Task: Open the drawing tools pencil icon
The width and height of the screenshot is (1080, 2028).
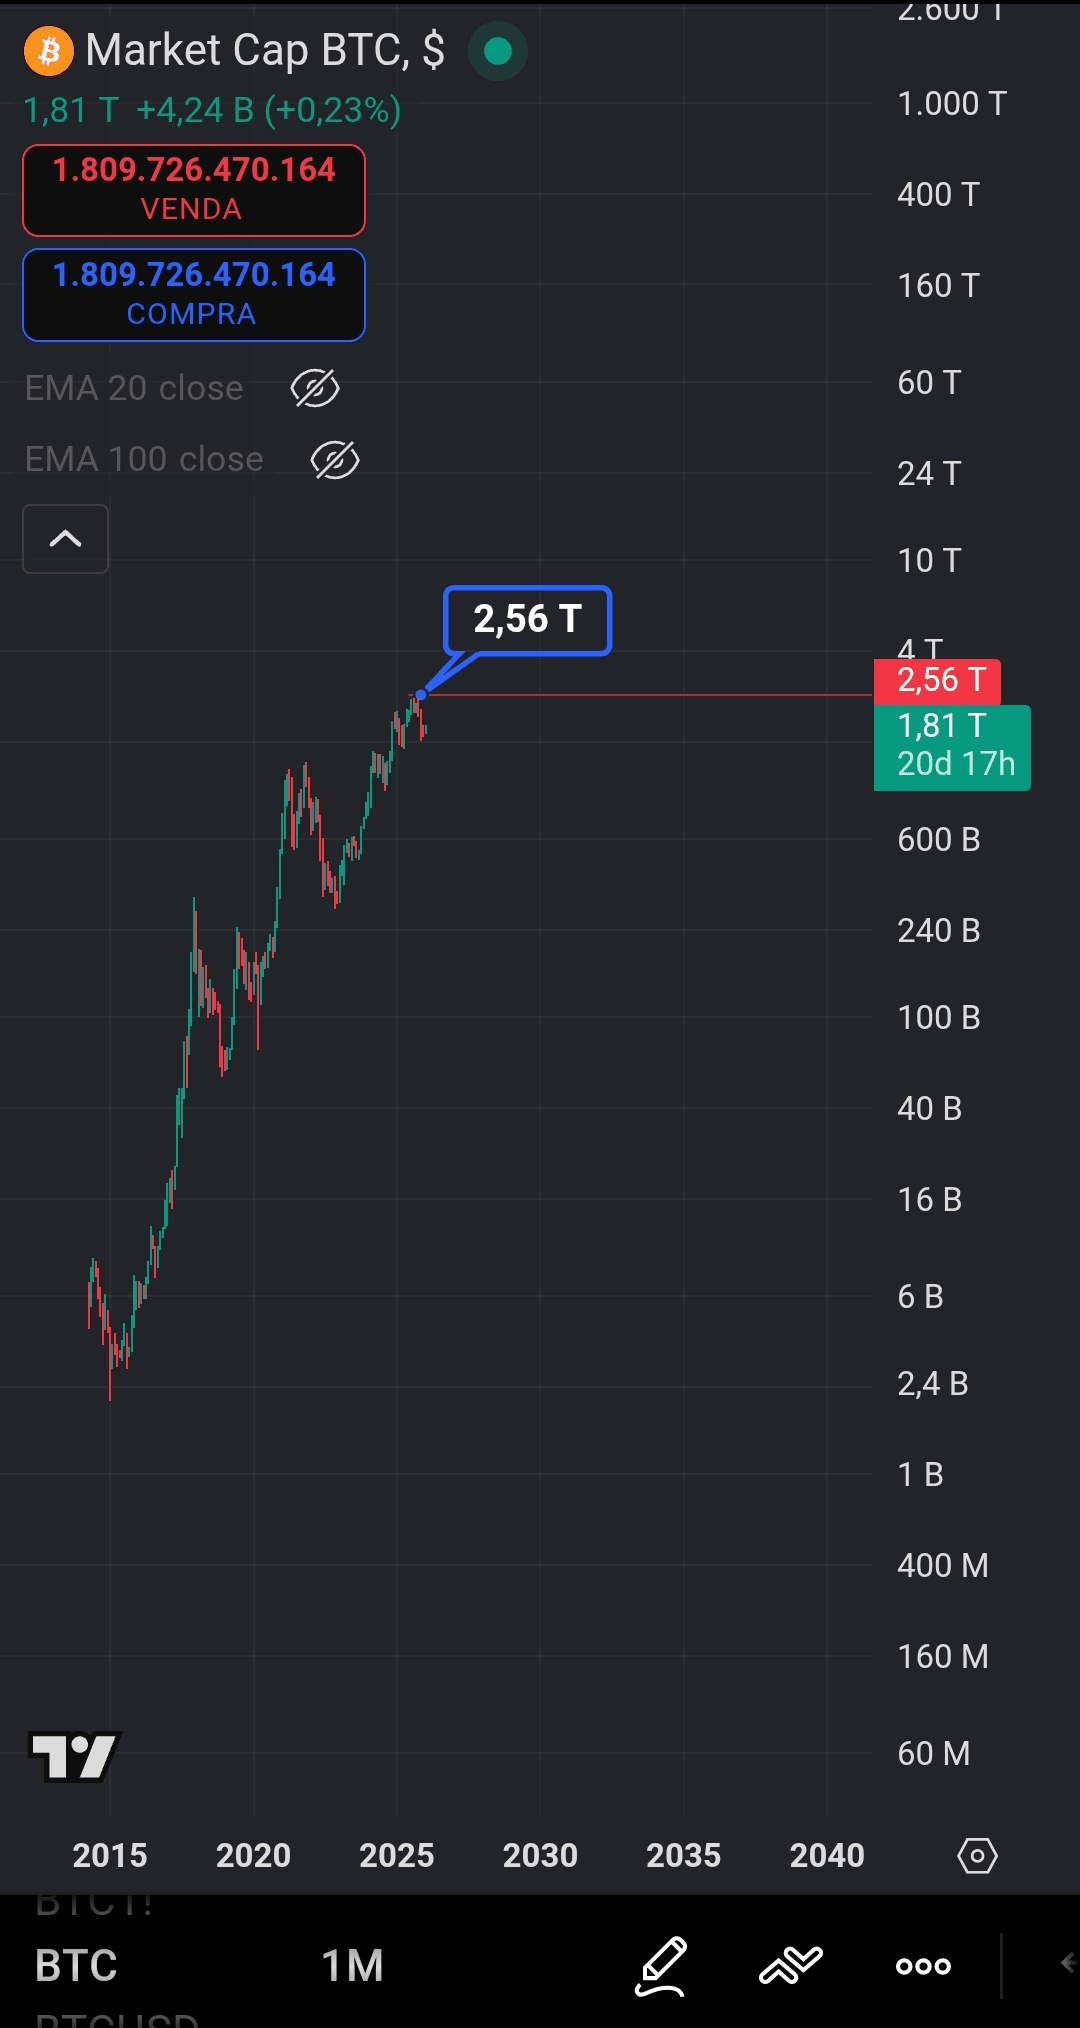Action: pos(661,1965)
